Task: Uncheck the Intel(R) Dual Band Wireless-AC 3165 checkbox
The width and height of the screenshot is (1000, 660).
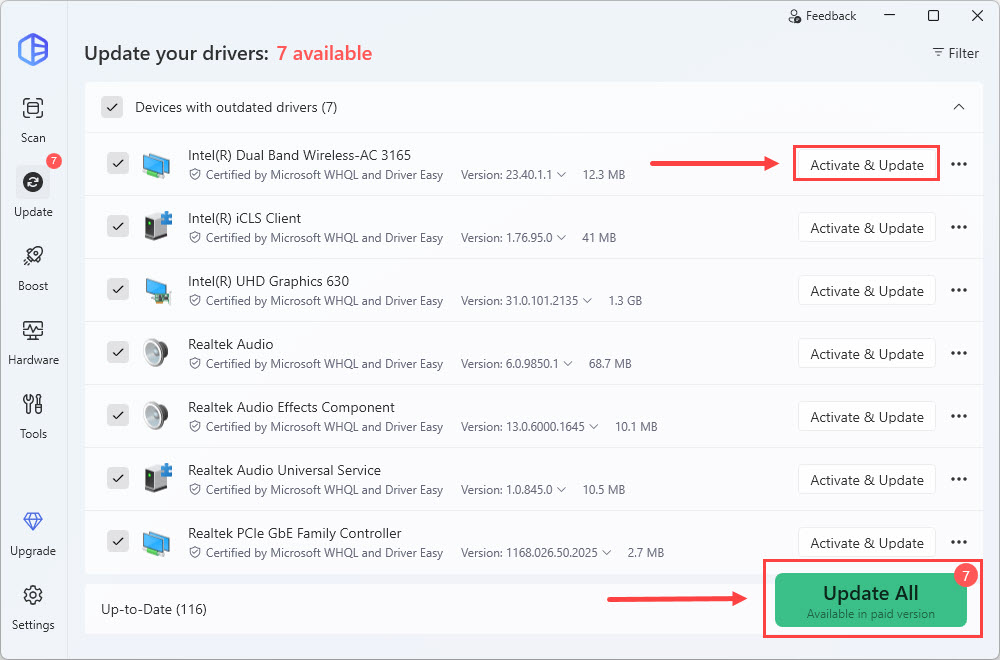Action: point(118,163)
